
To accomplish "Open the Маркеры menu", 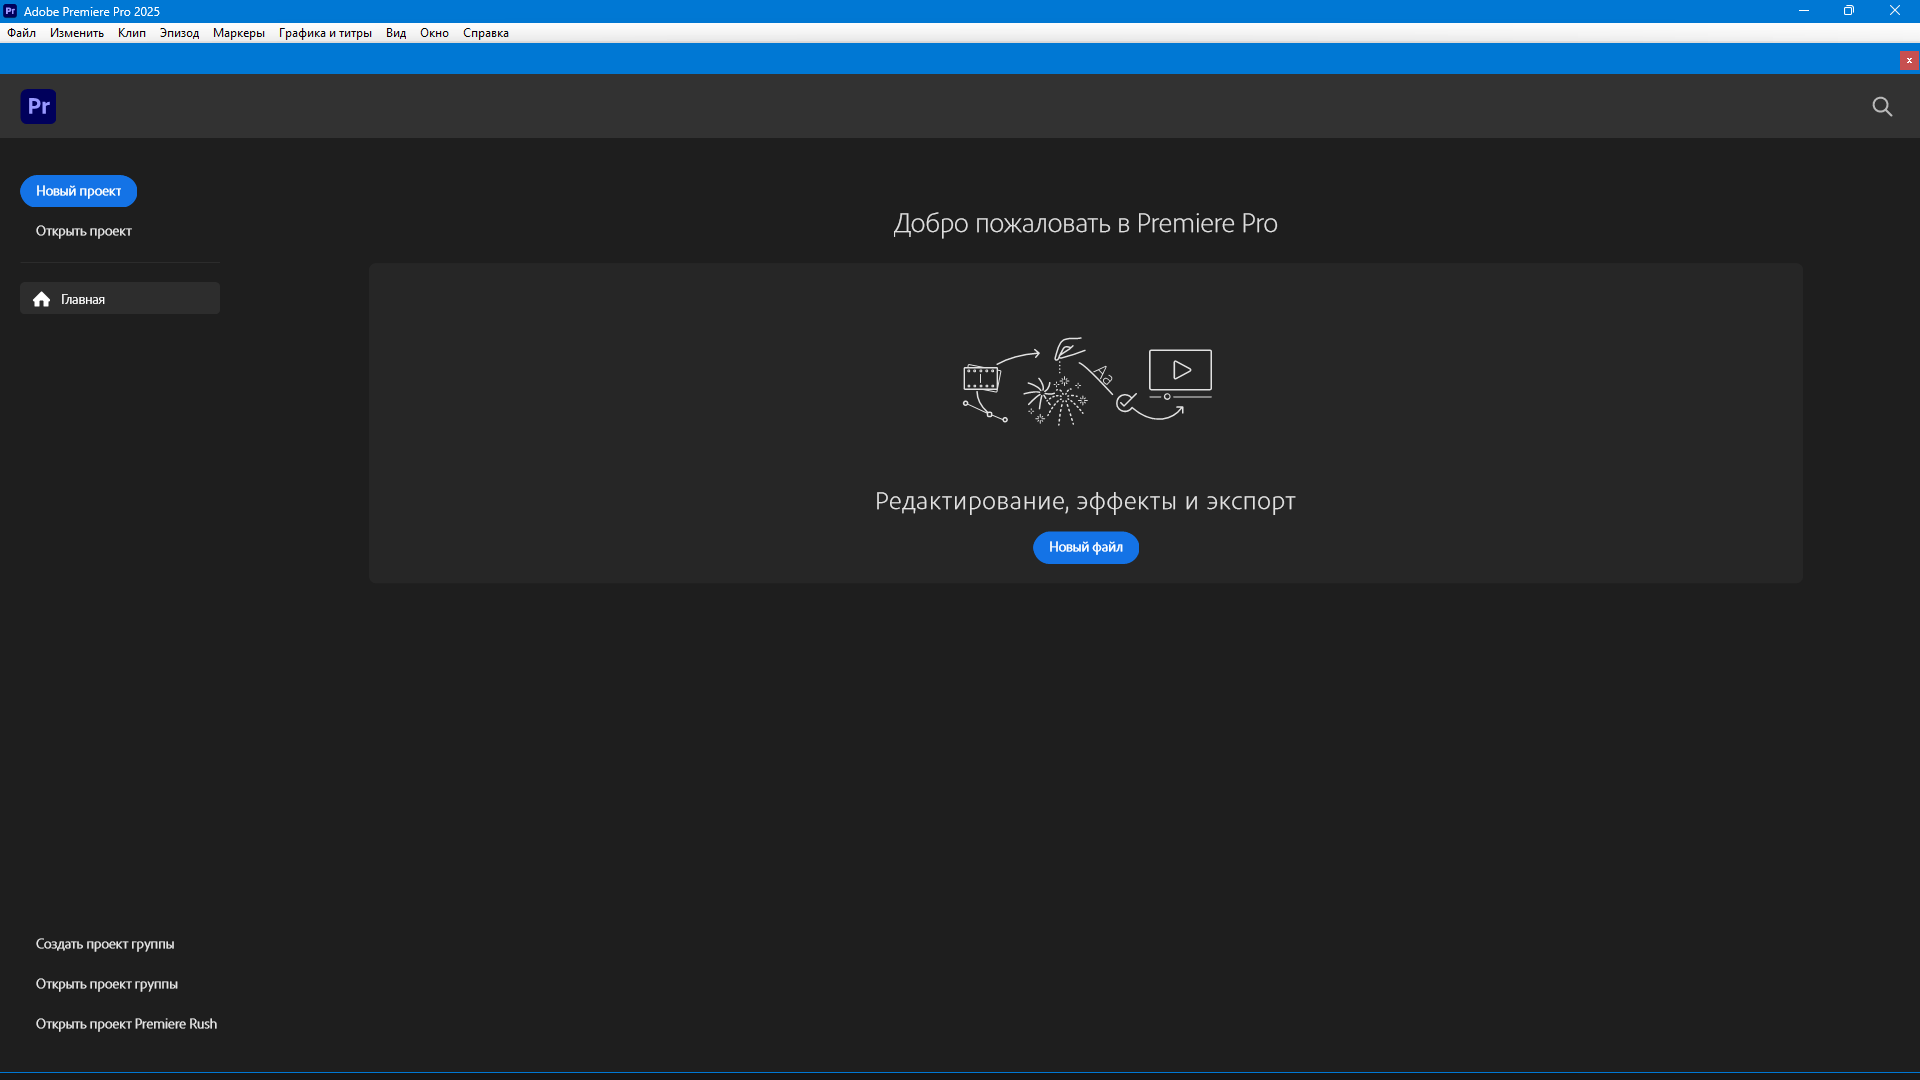I will pos(239,33).
